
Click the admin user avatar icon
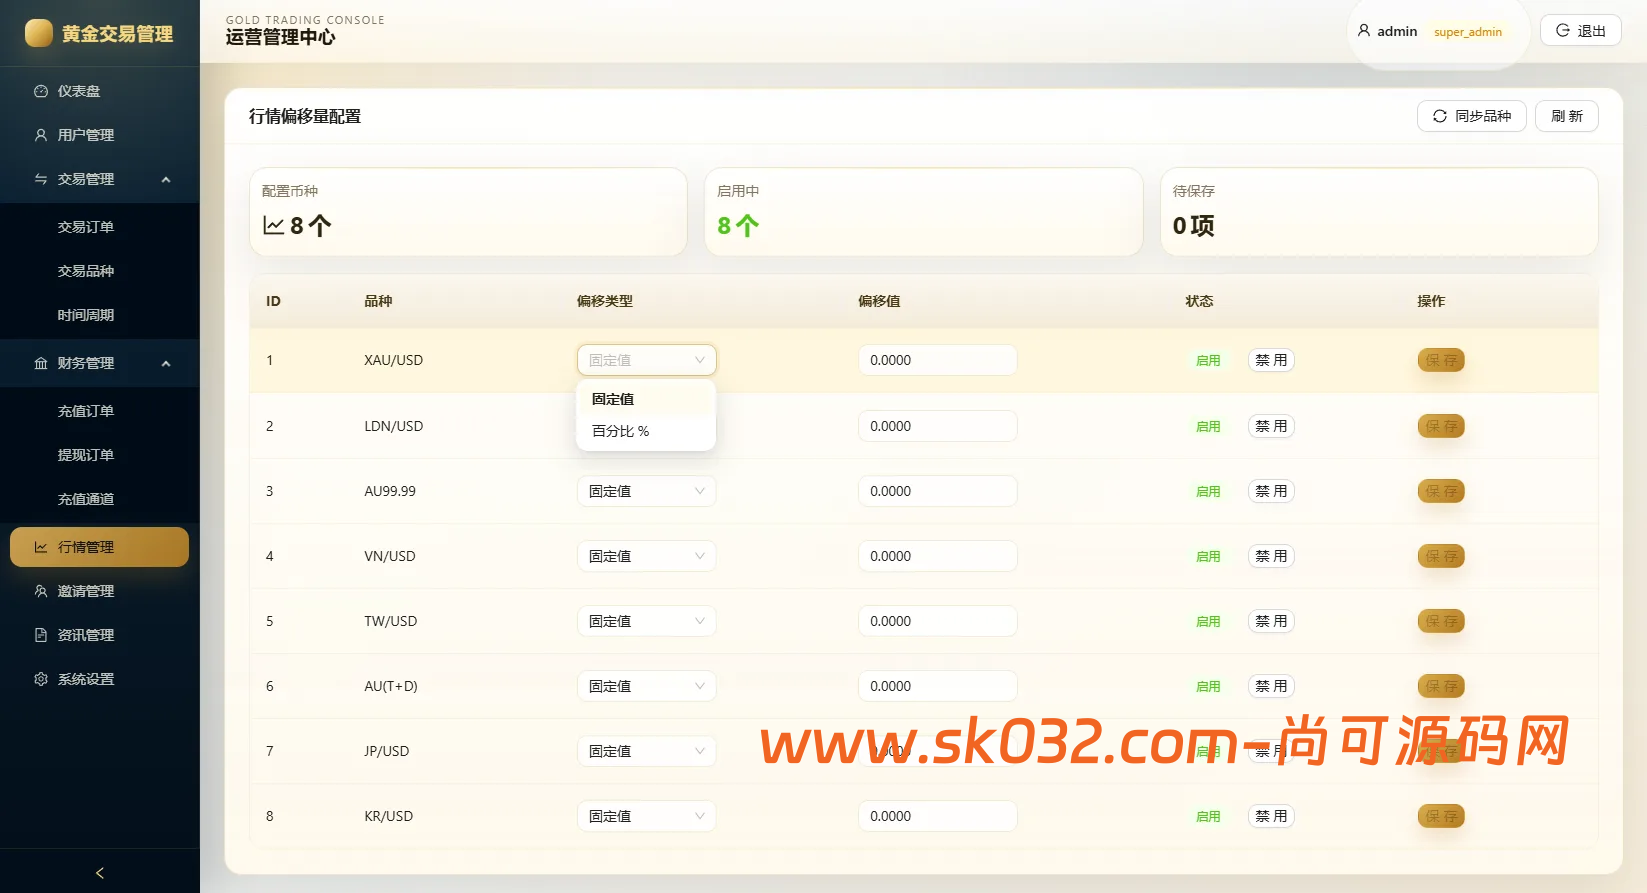(x=1364, y=31)
